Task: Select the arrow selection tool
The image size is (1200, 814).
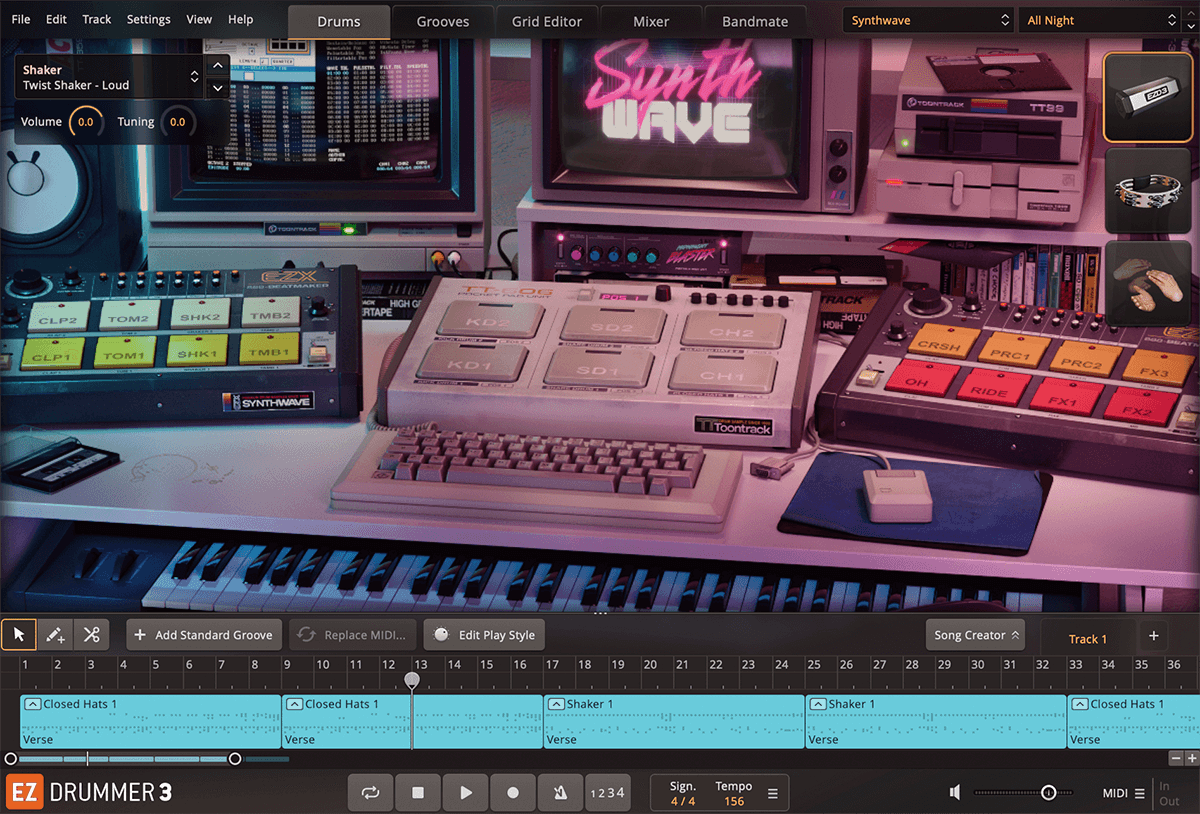Action: pyautogui.click(x=18, y=634)
